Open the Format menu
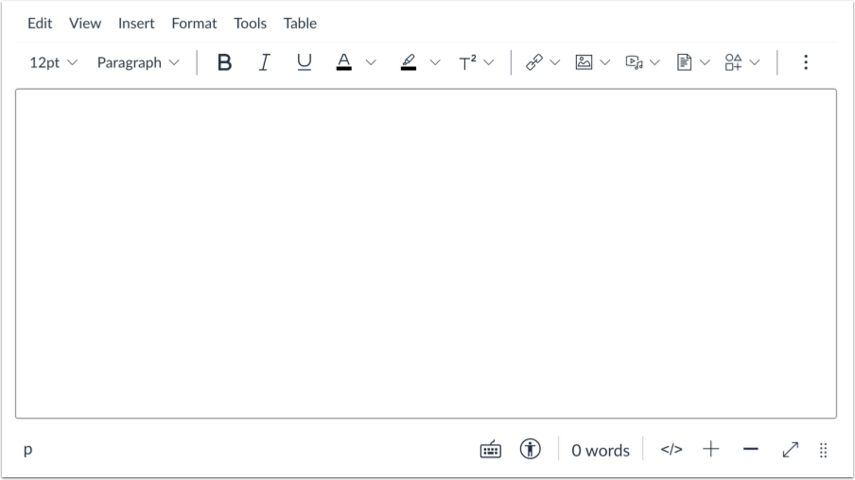The image size is (855, 480). coord(194,23)
